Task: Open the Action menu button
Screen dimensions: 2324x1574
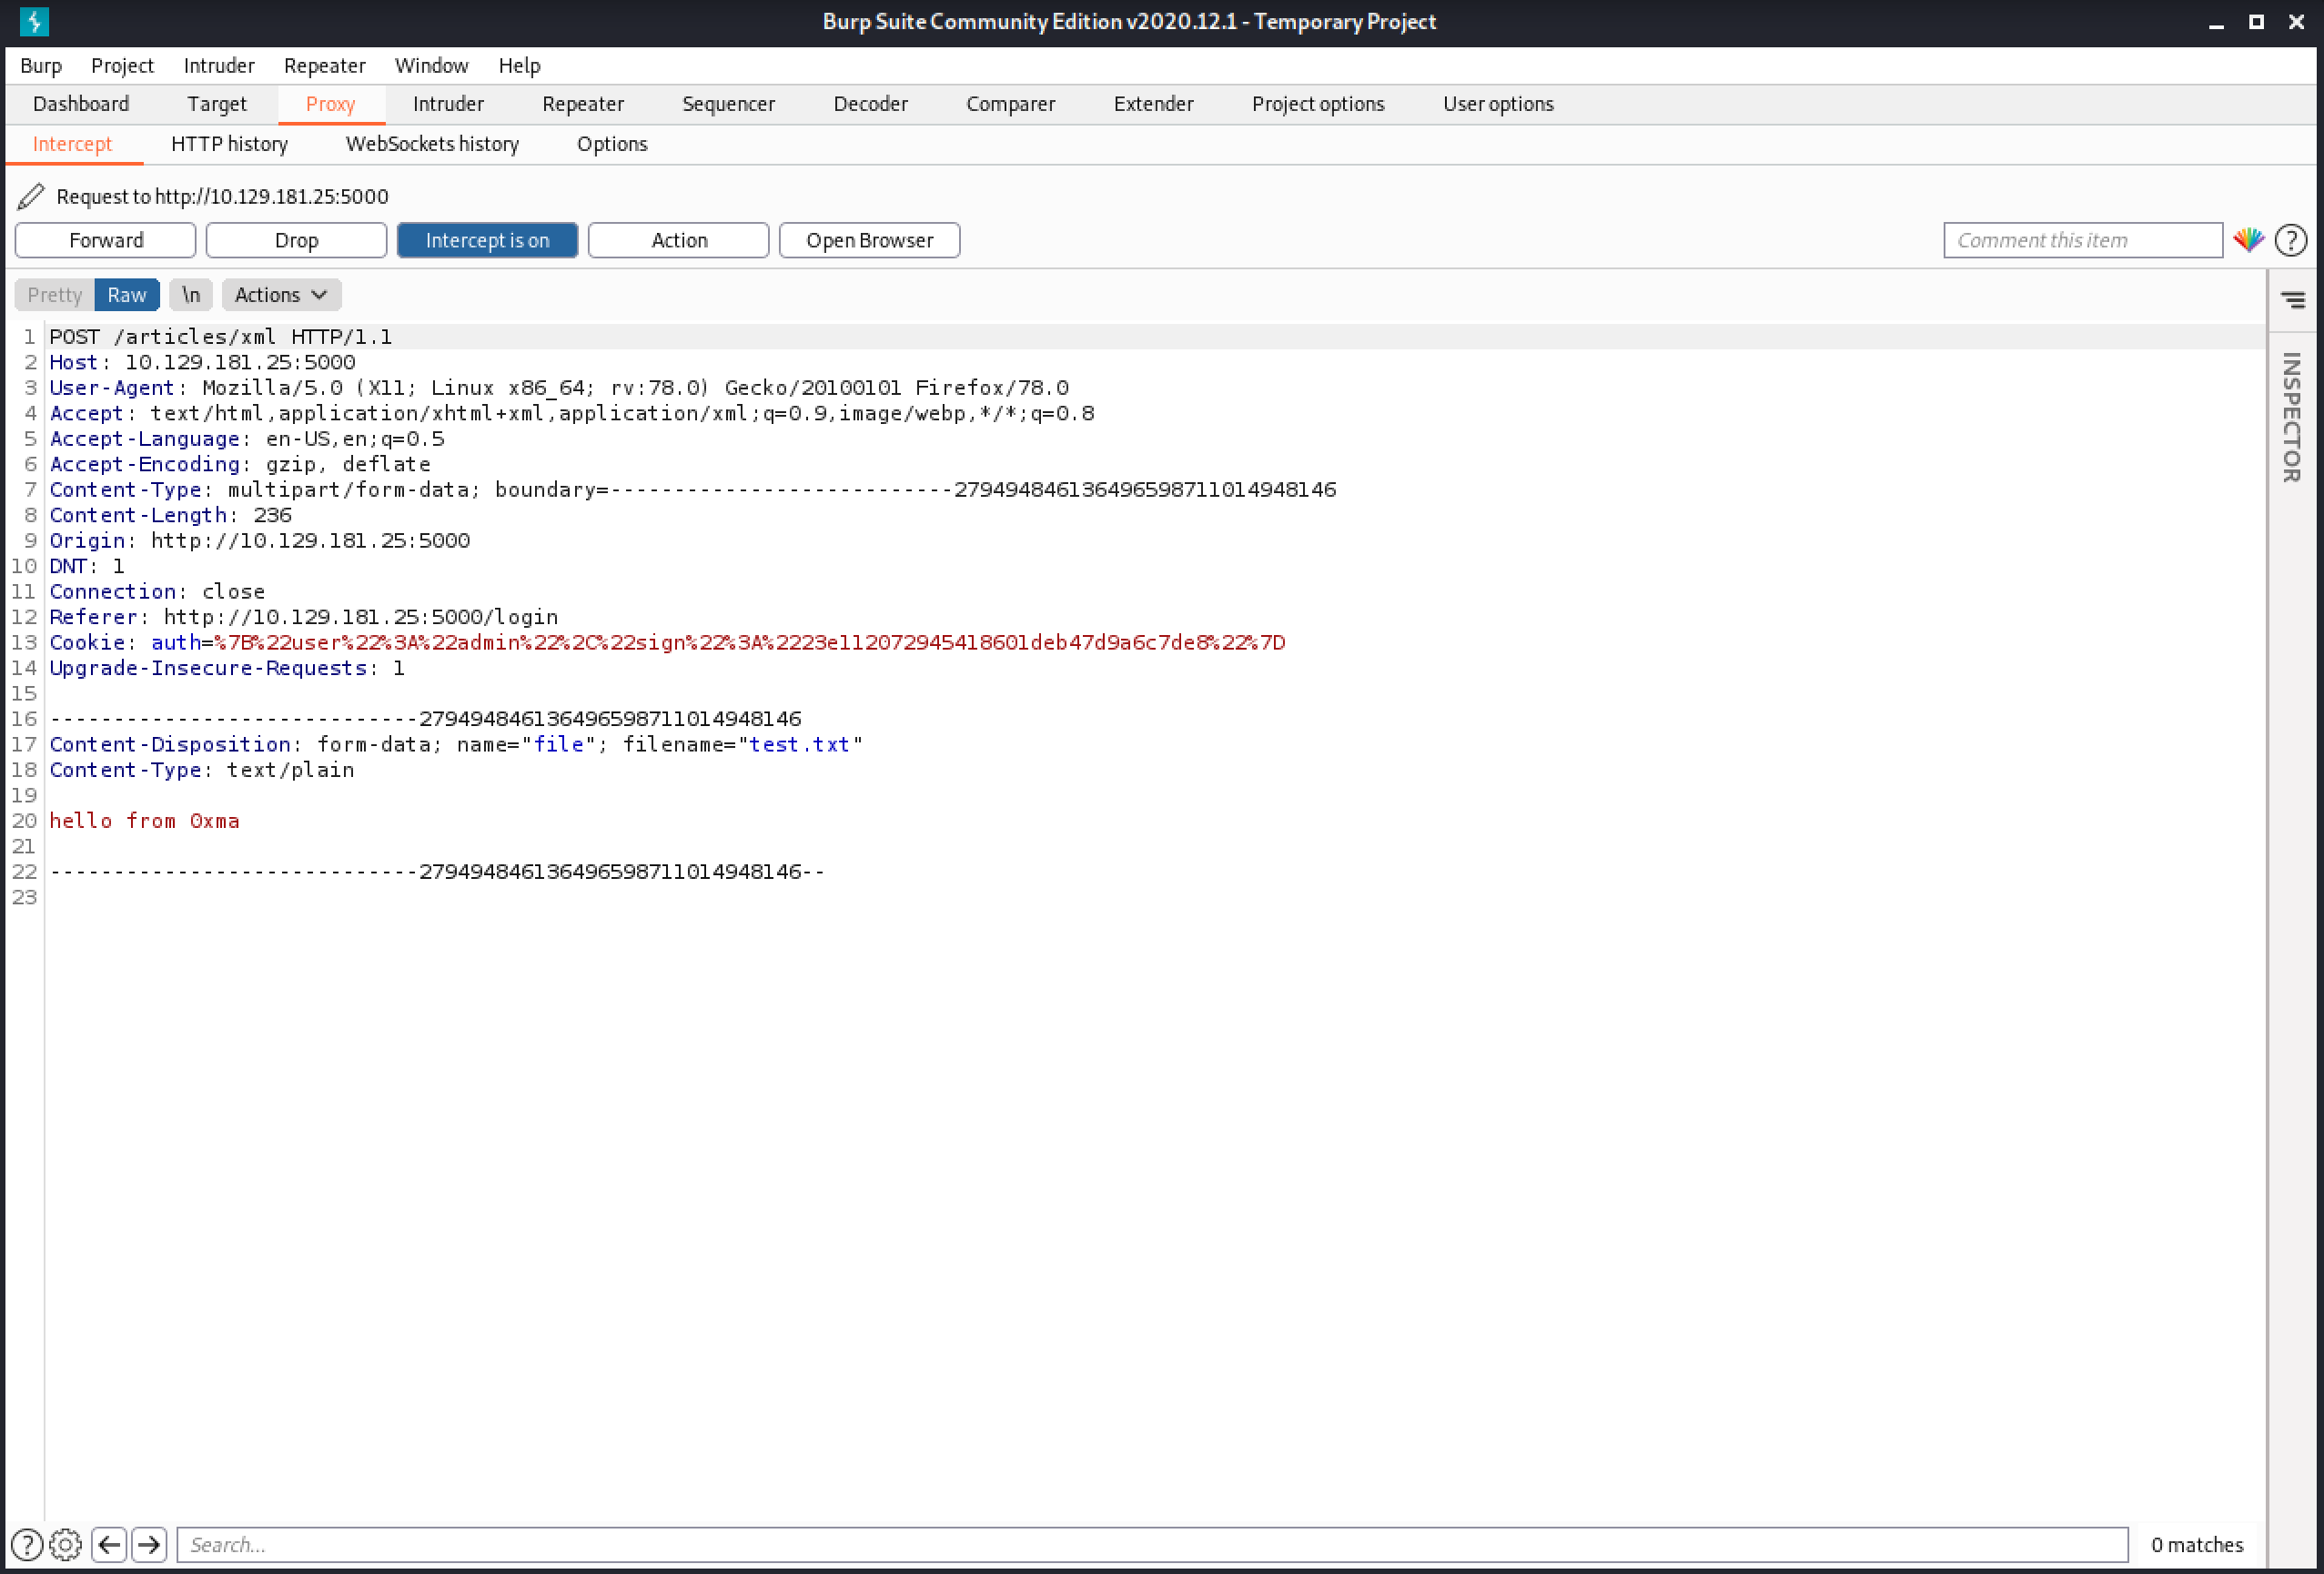Action: [678, 240]
